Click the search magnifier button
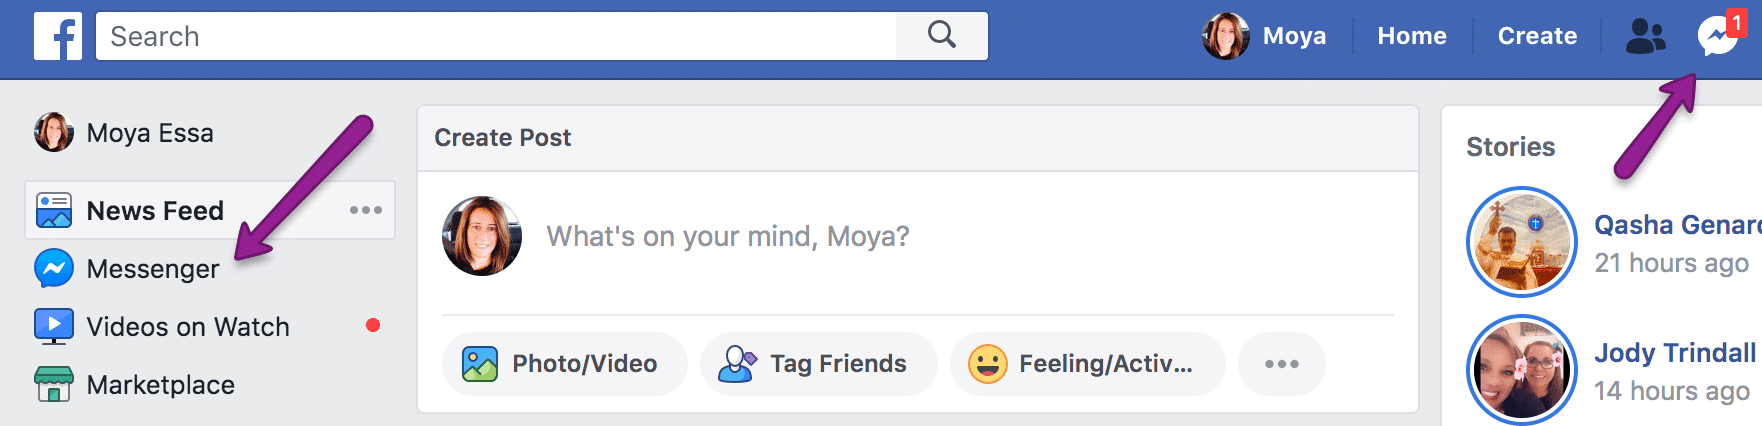Screen dimensions: 1762x426 coord(942,36)
